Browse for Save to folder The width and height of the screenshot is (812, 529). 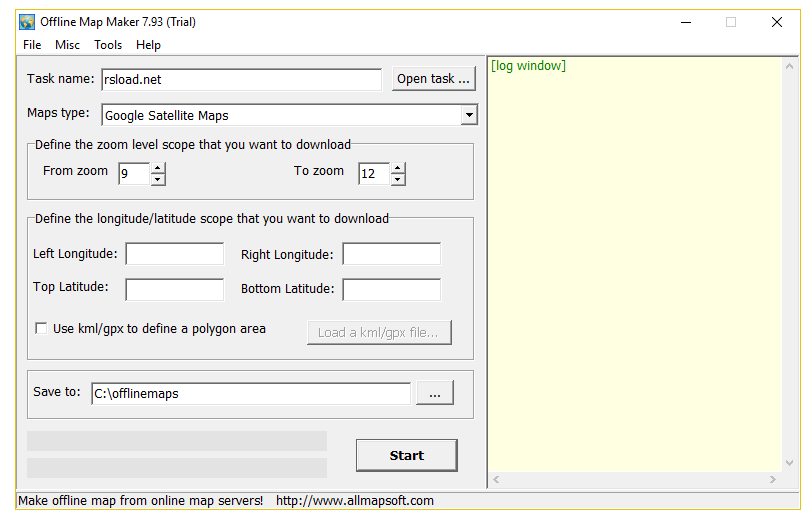point(434,394)
